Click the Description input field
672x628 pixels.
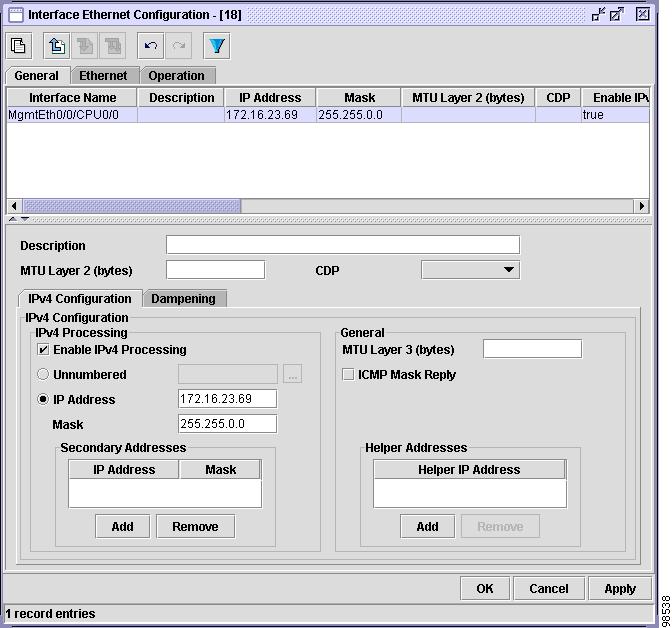(x=343, y=245)
